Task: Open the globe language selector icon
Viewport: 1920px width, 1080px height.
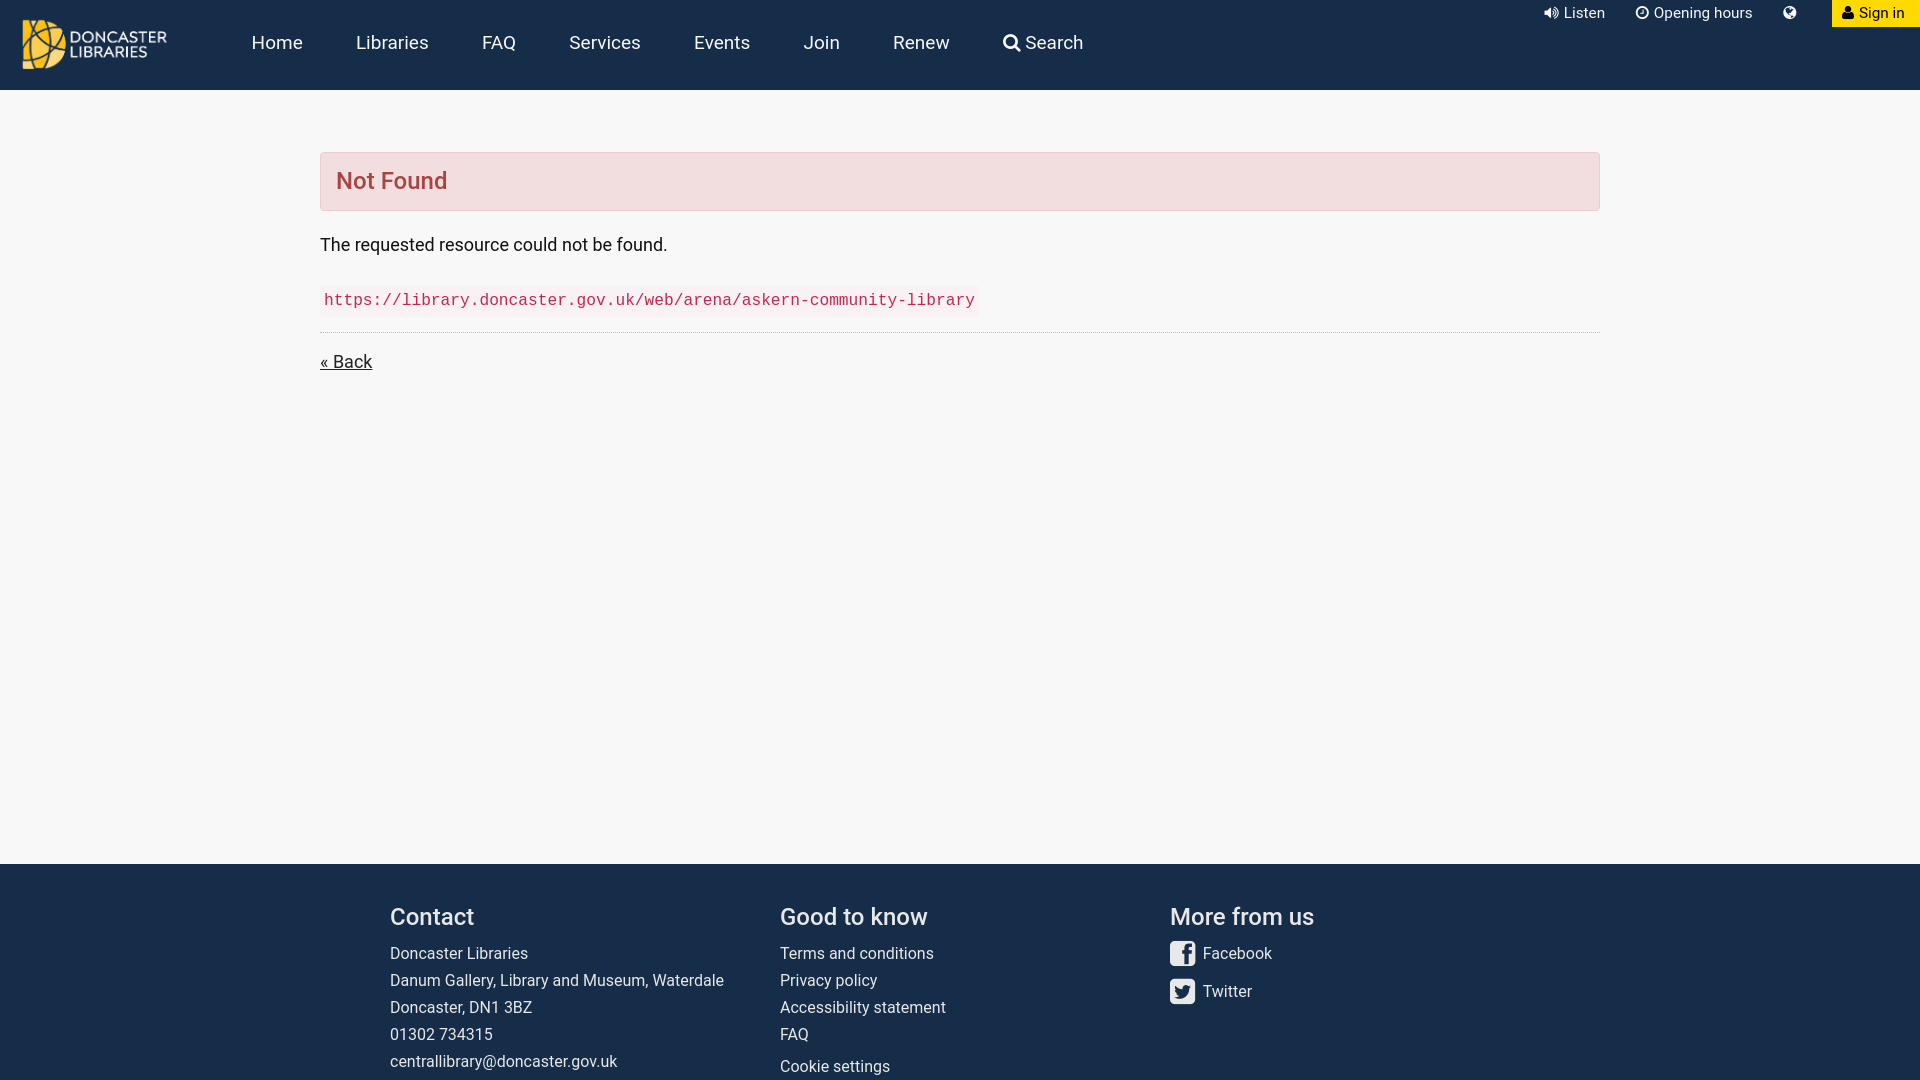Action: click(x=1790, y=13)
